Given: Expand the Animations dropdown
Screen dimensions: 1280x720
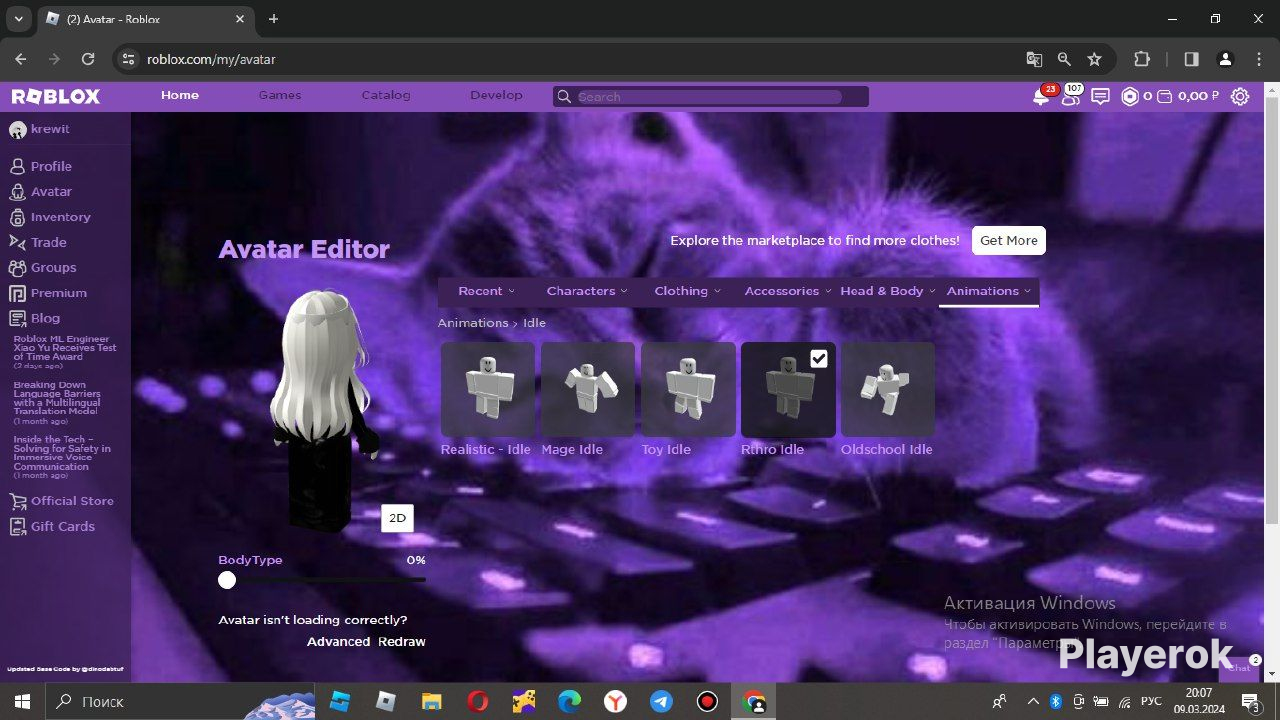Looking at the screenshot, I should click(989, 291).
